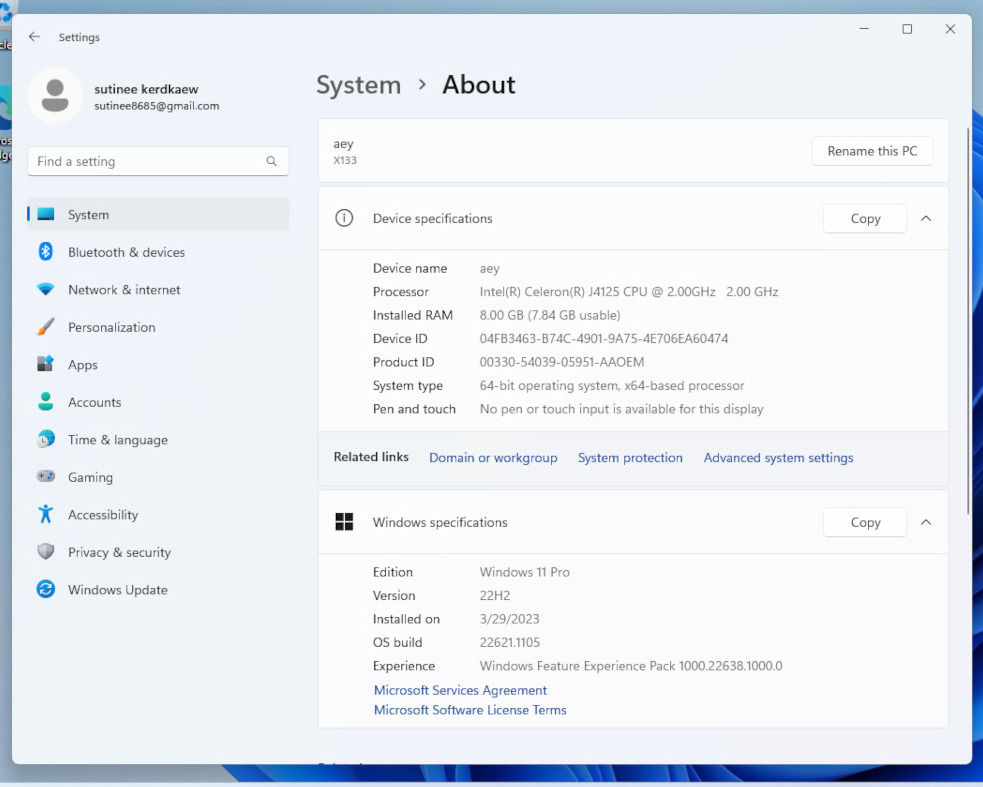
Task: Open Microsoft Services Agreement link
Action: point(460,690)
